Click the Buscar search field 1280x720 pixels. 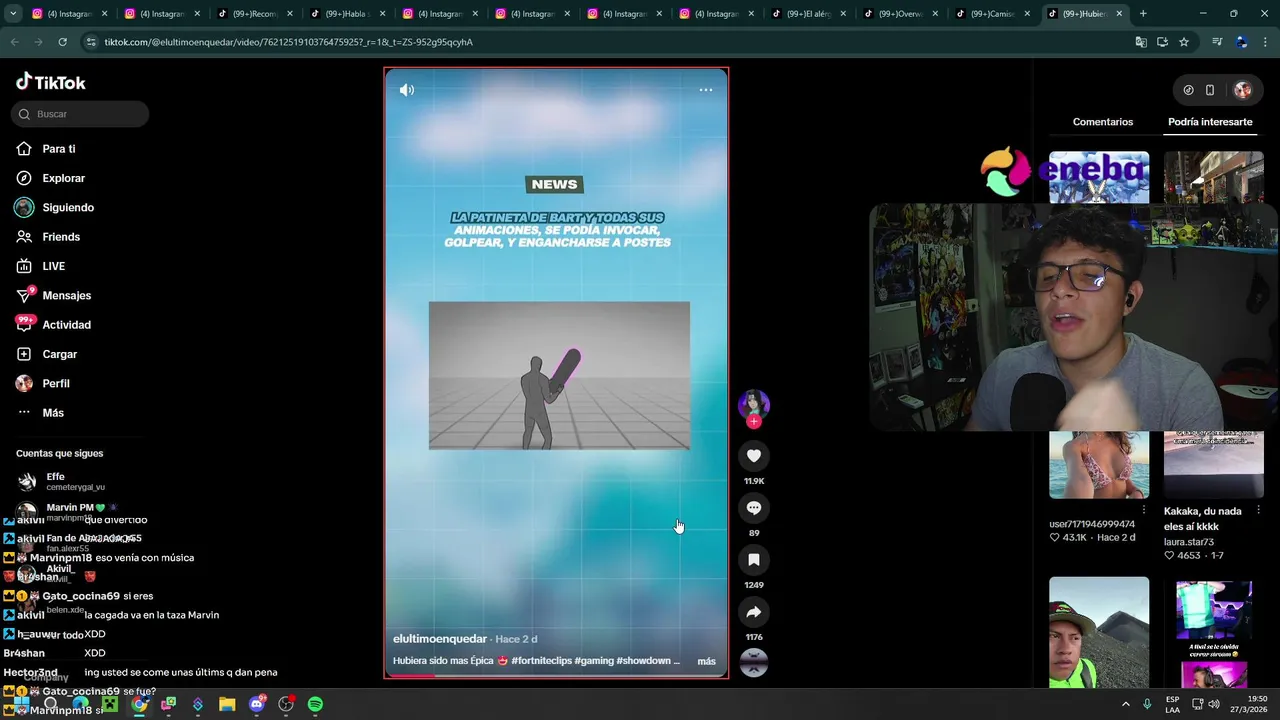click(x=80, y=114)
